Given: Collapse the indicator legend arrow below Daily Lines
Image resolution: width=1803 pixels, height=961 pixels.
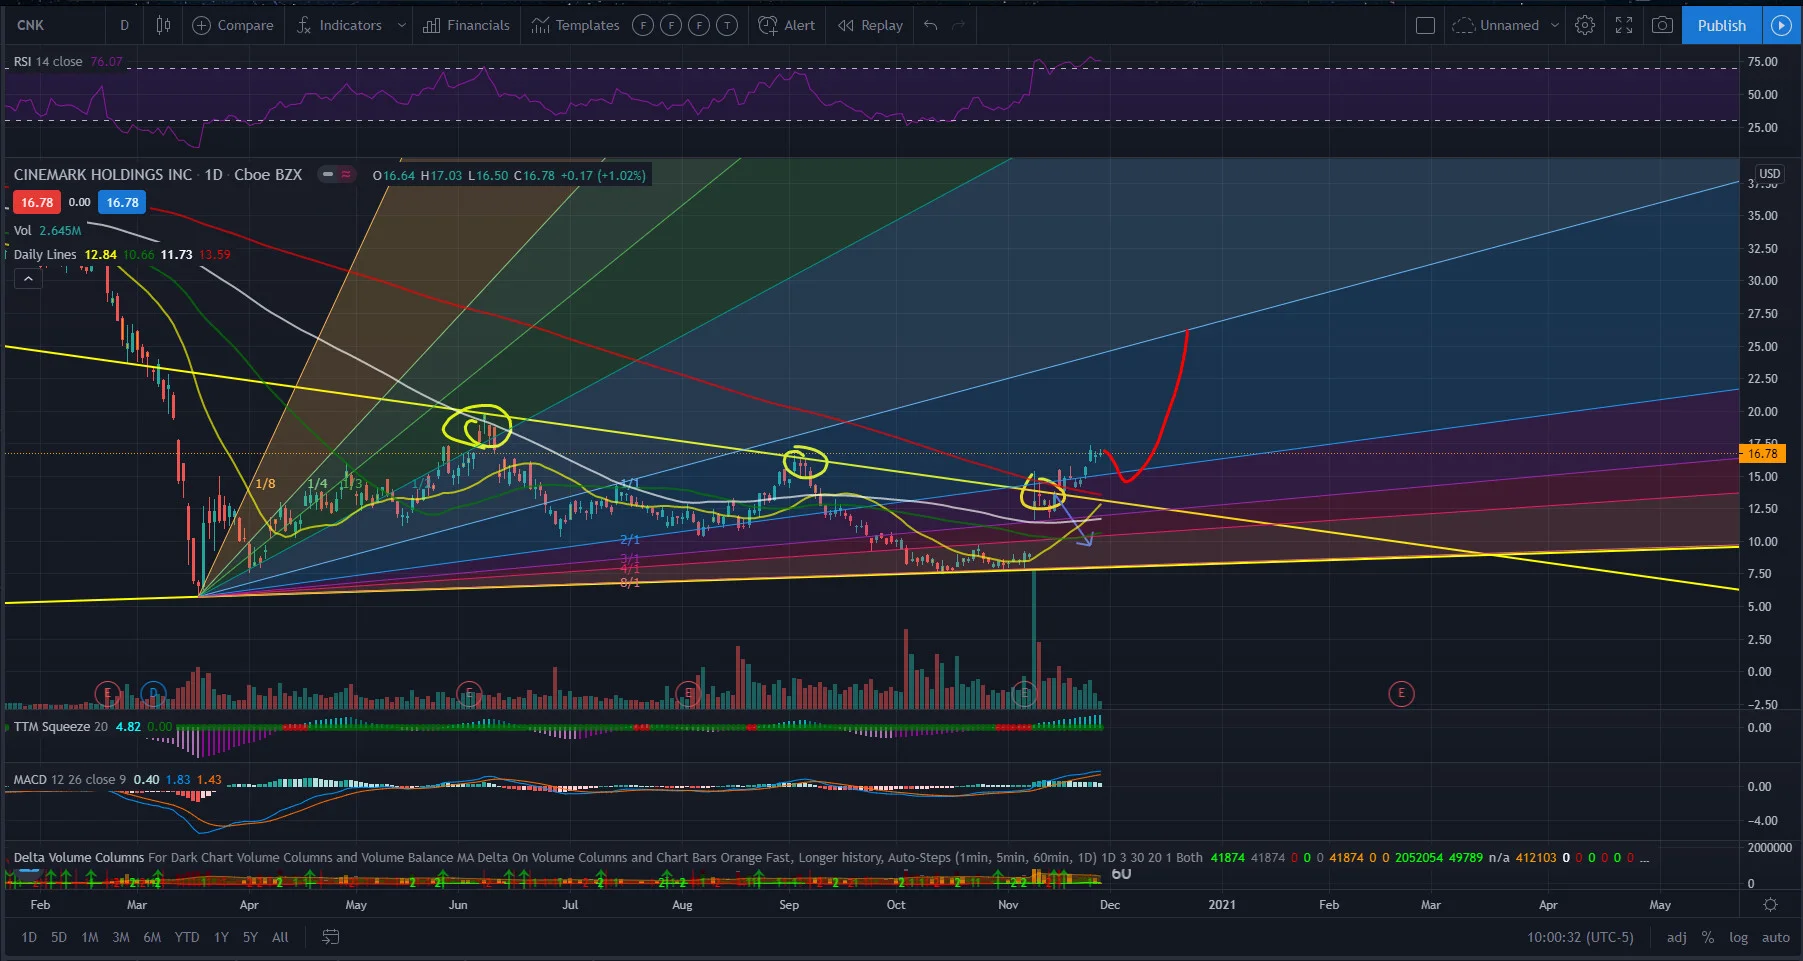Looking at the screenshot, I should coord(28,279).
